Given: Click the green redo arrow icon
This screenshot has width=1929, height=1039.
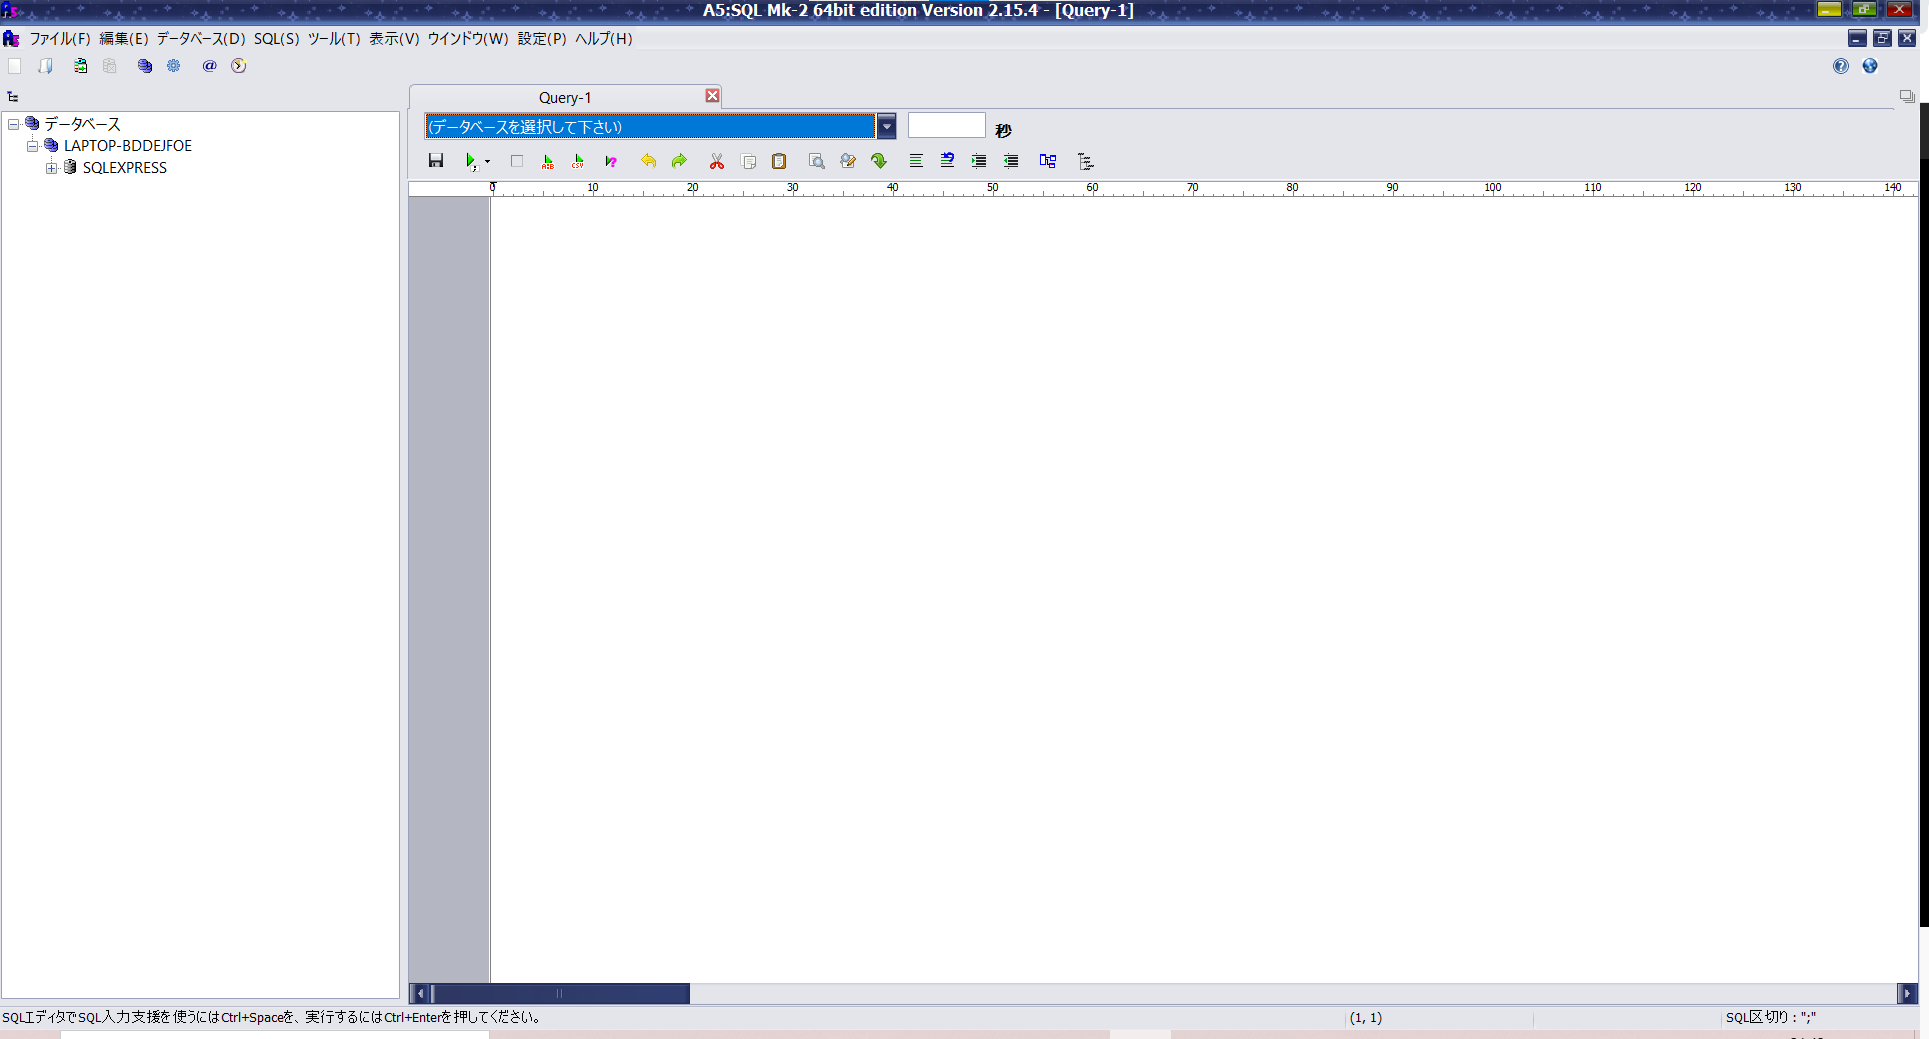Looking at the screenshot, I should (680, 161).
